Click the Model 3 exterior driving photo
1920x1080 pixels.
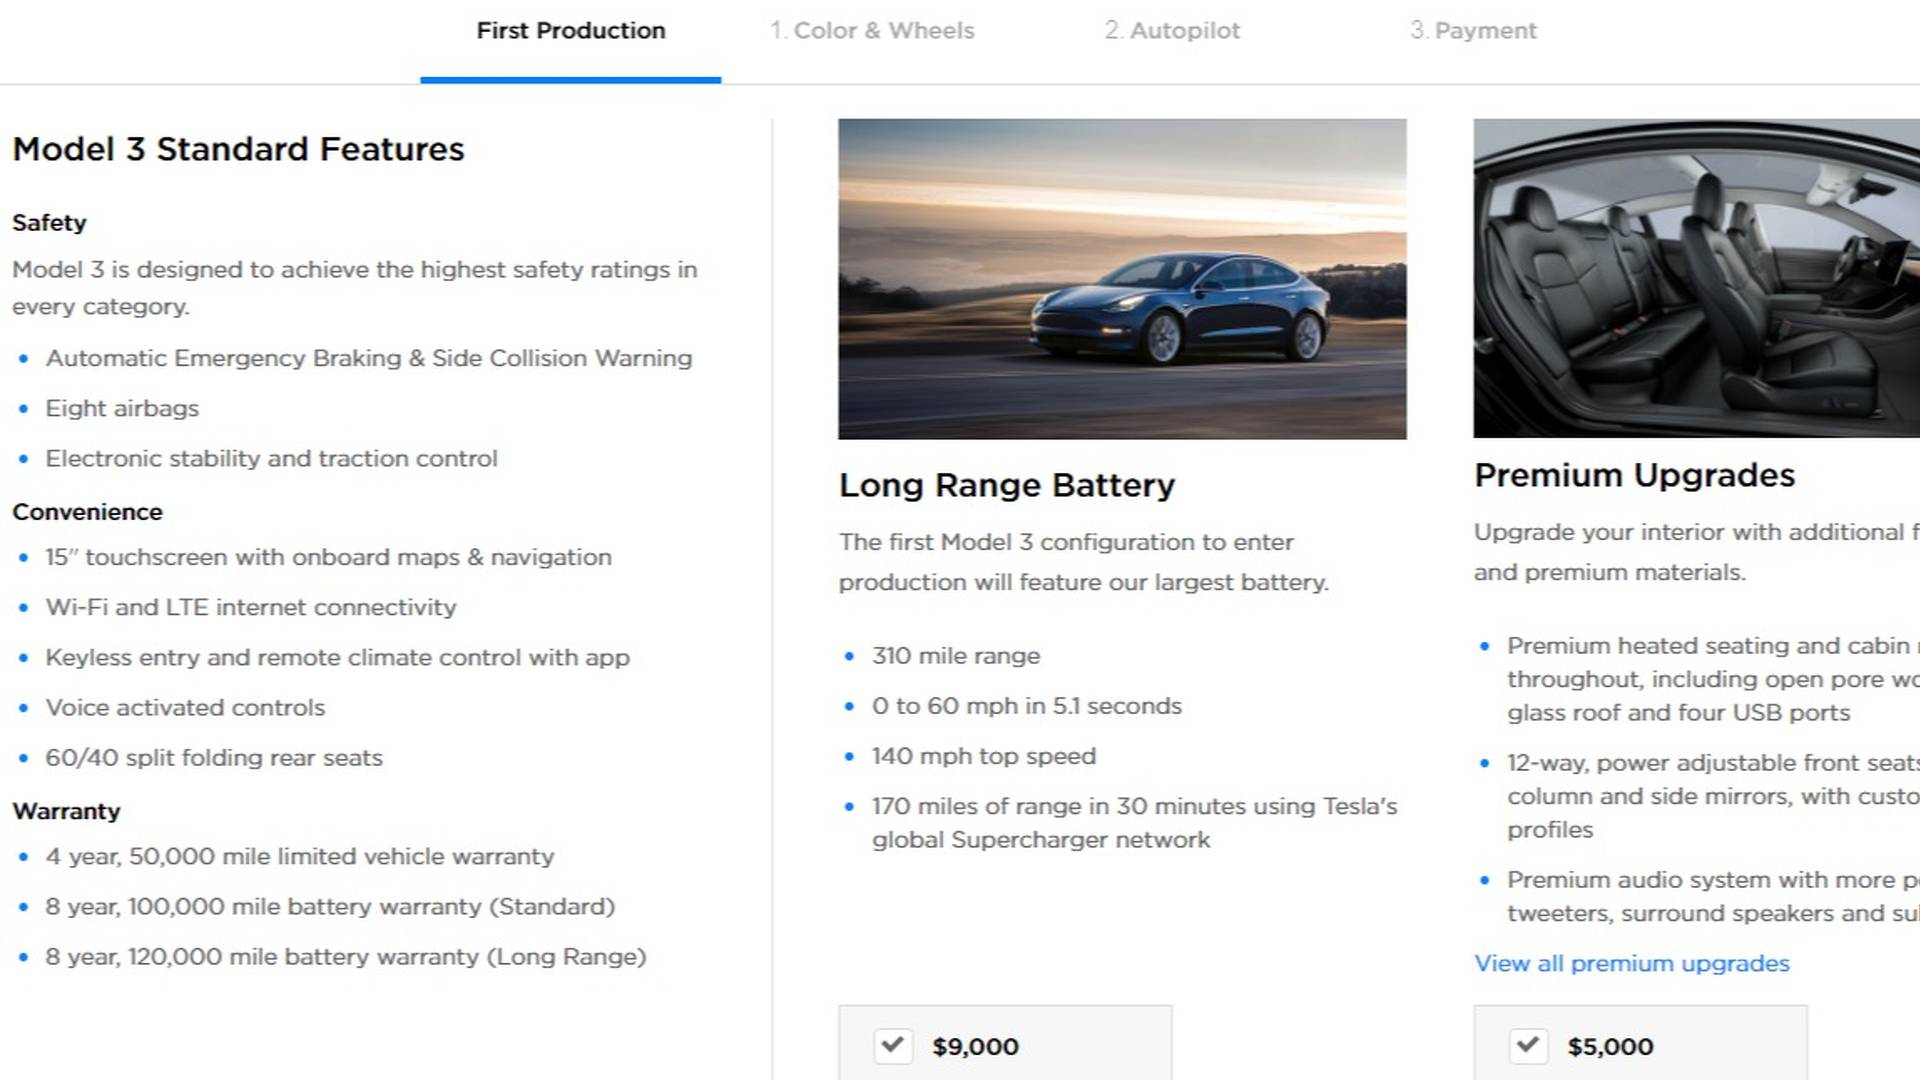[x=1120, y=280]
